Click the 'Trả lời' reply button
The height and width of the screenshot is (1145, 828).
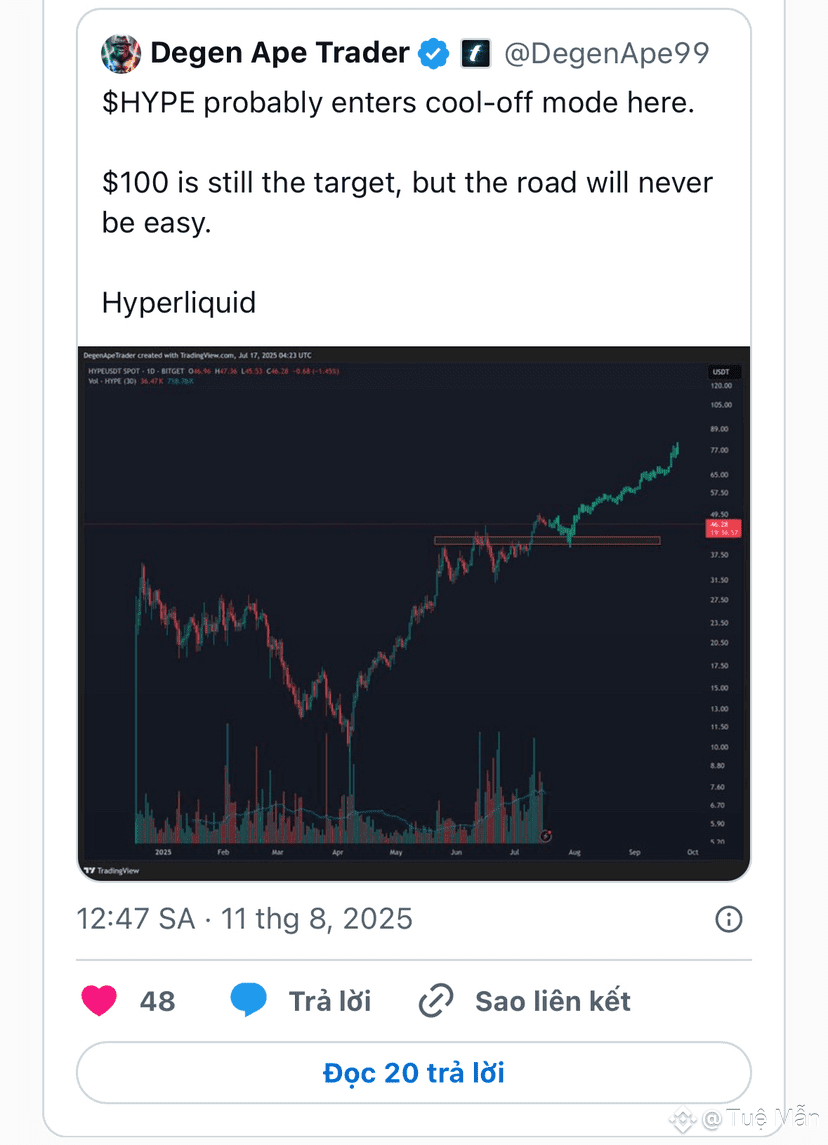coord(330,1001)
